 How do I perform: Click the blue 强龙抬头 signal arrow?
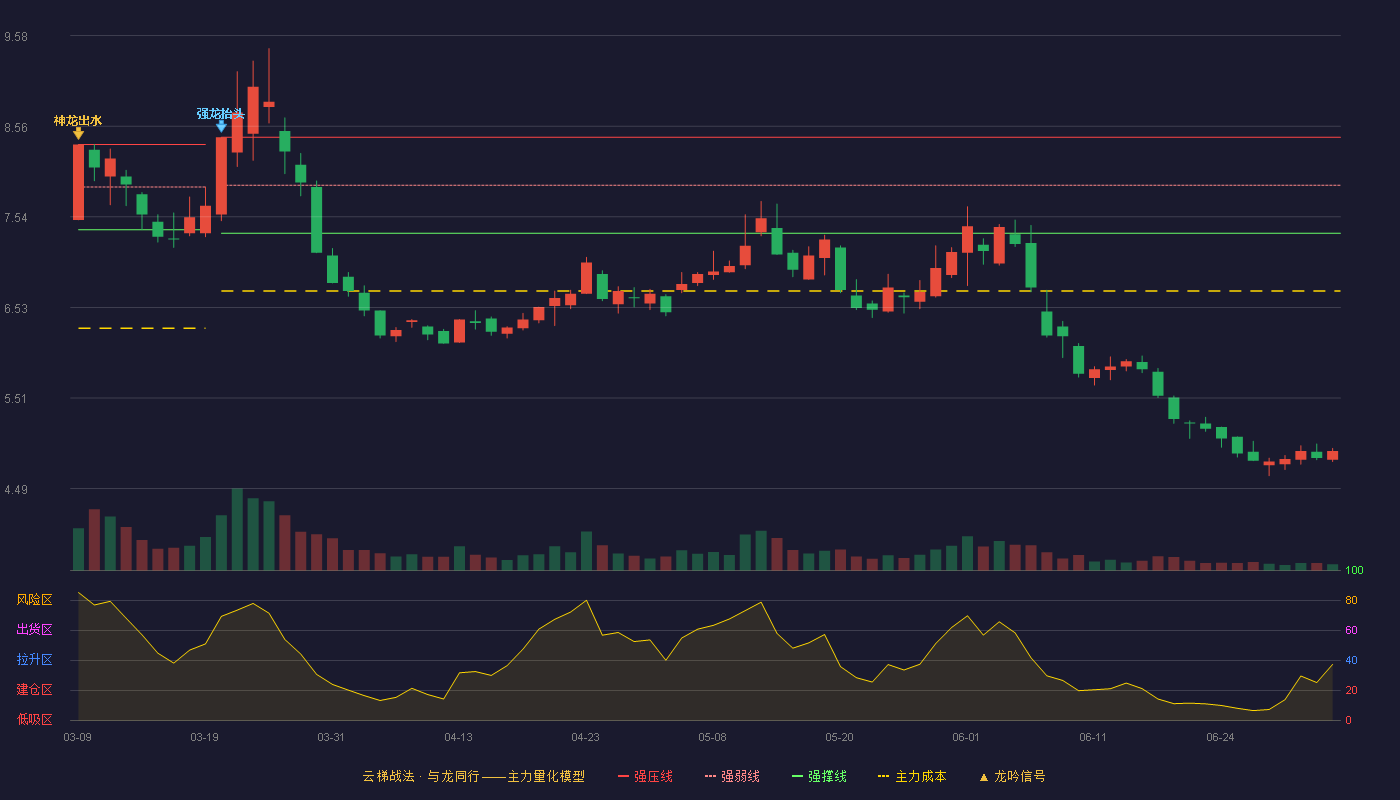tap(221, 127)
